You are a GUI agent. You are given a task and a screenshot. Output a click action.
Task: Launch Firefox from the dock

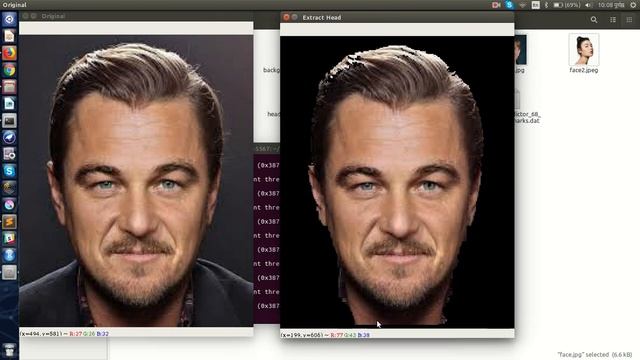tap(9, 53)
